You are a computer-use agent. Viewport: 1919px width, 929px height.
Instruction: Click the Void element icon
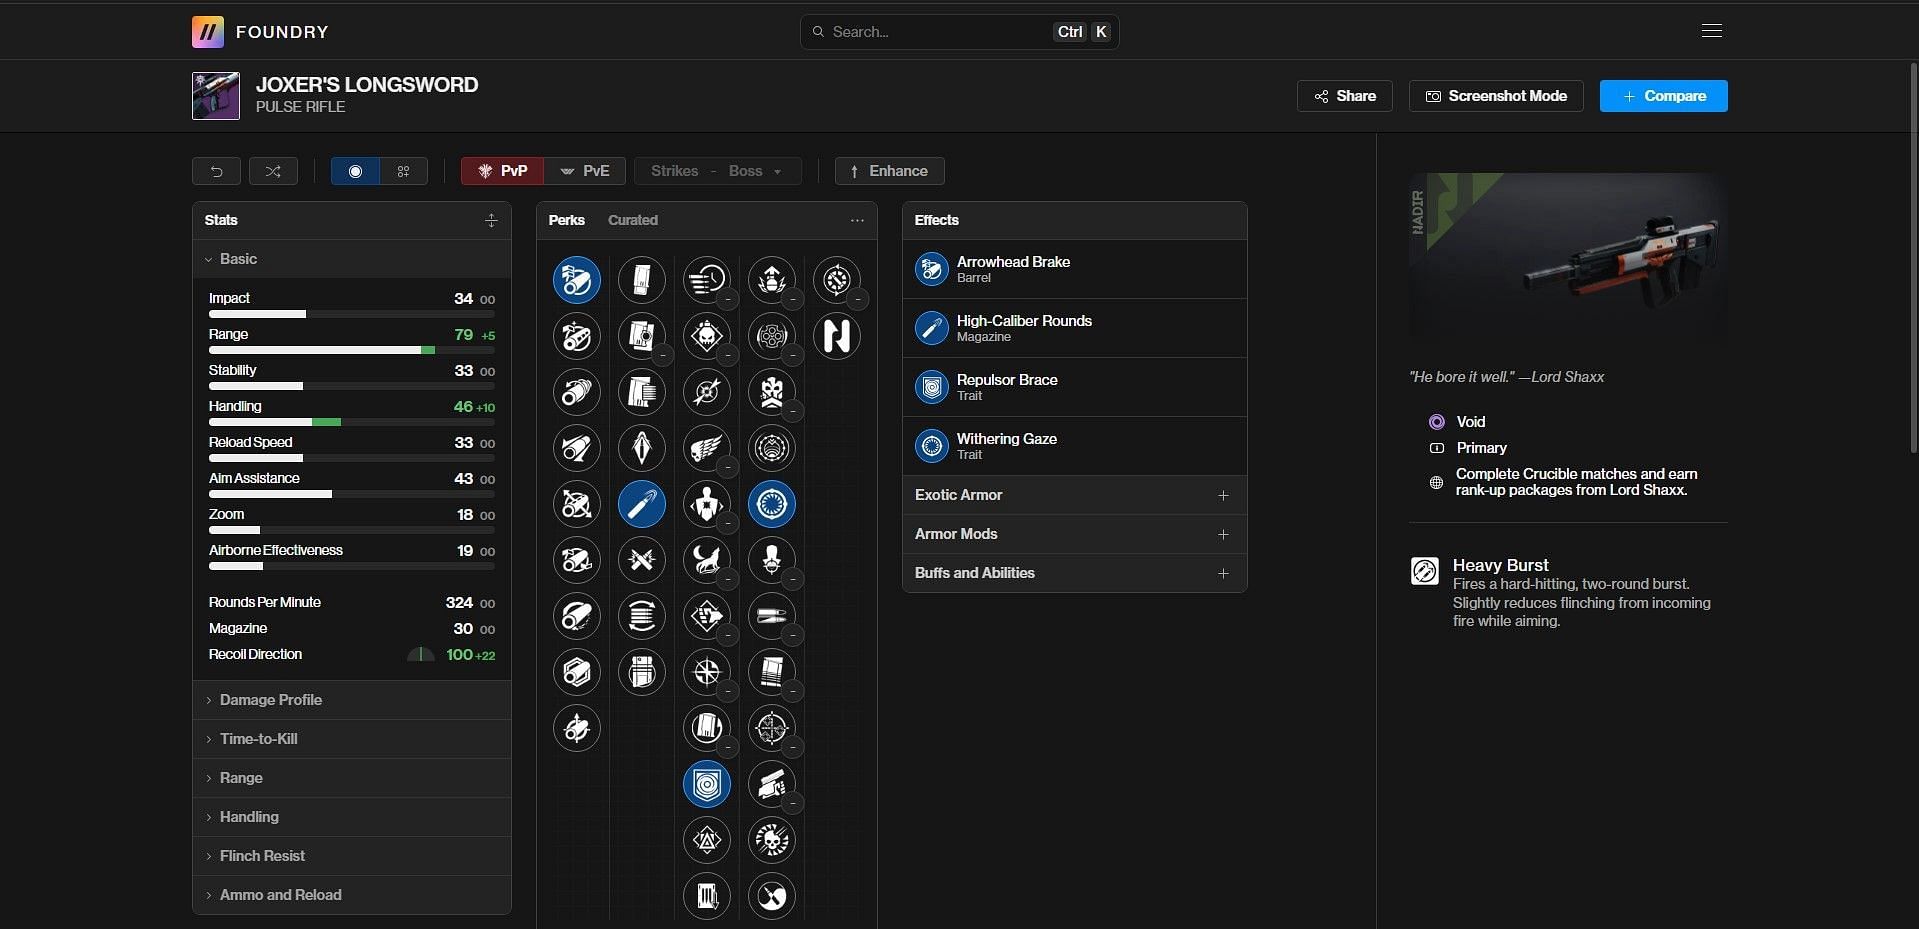1437,422
